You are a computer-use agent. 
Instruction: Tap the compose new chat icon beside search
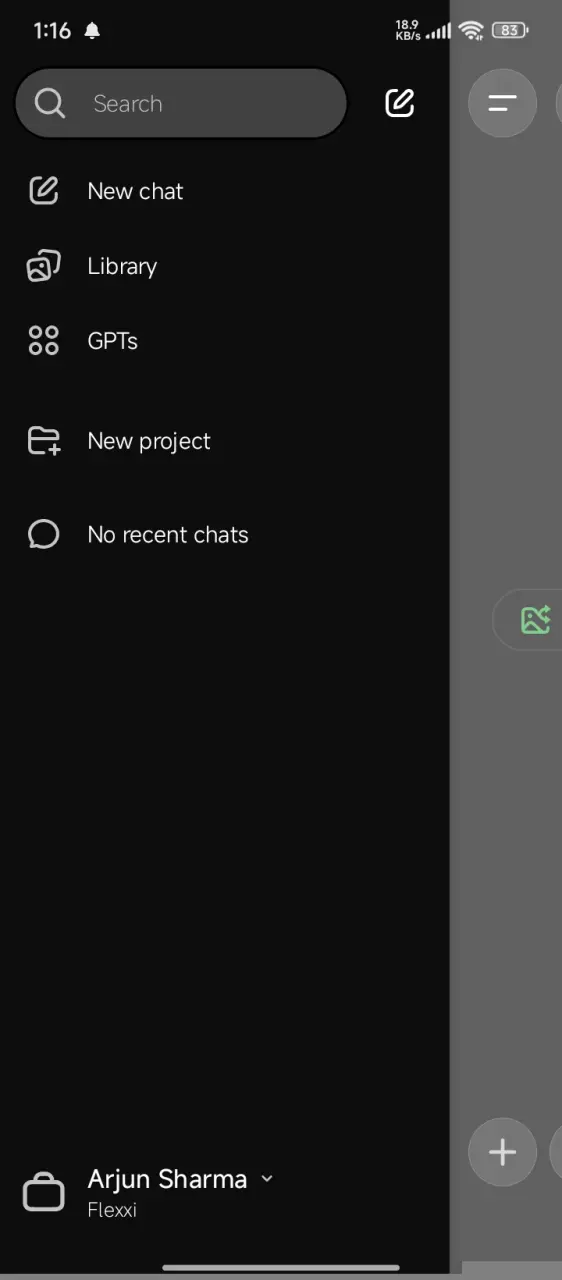point(399,103)
